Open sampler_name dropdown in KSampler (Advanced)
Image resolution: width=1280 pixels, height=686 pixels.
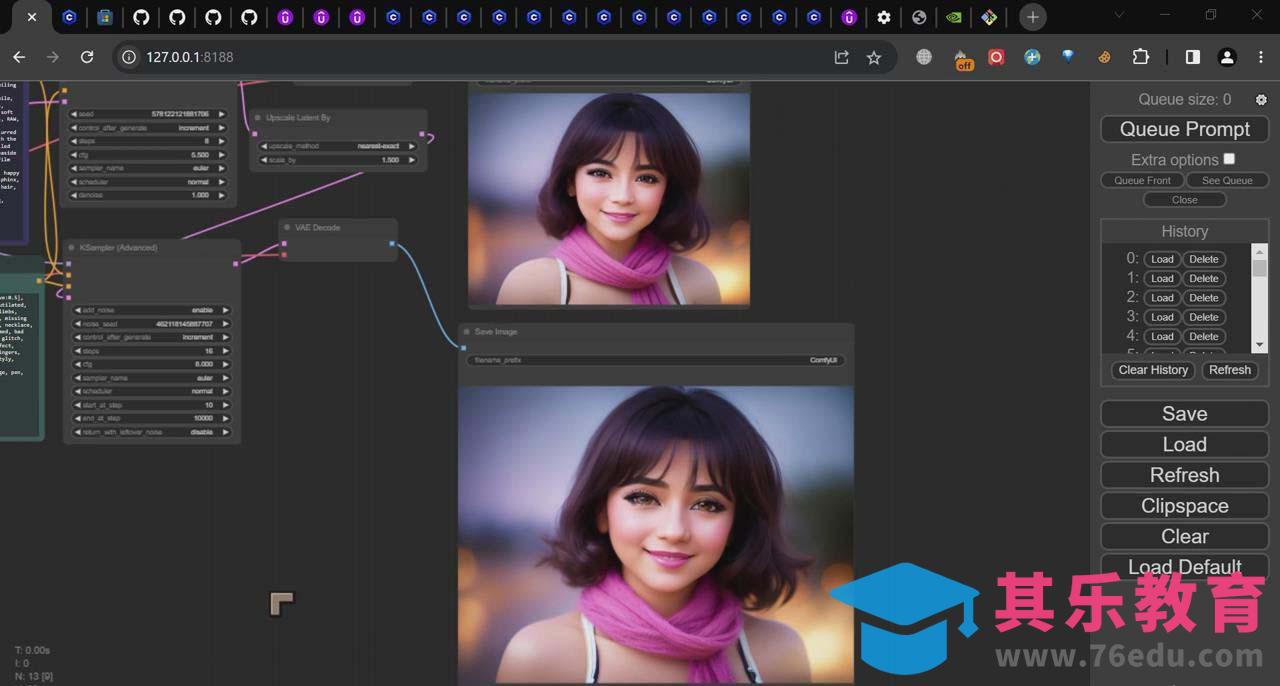pyautogui.click(x=150, y=378)
